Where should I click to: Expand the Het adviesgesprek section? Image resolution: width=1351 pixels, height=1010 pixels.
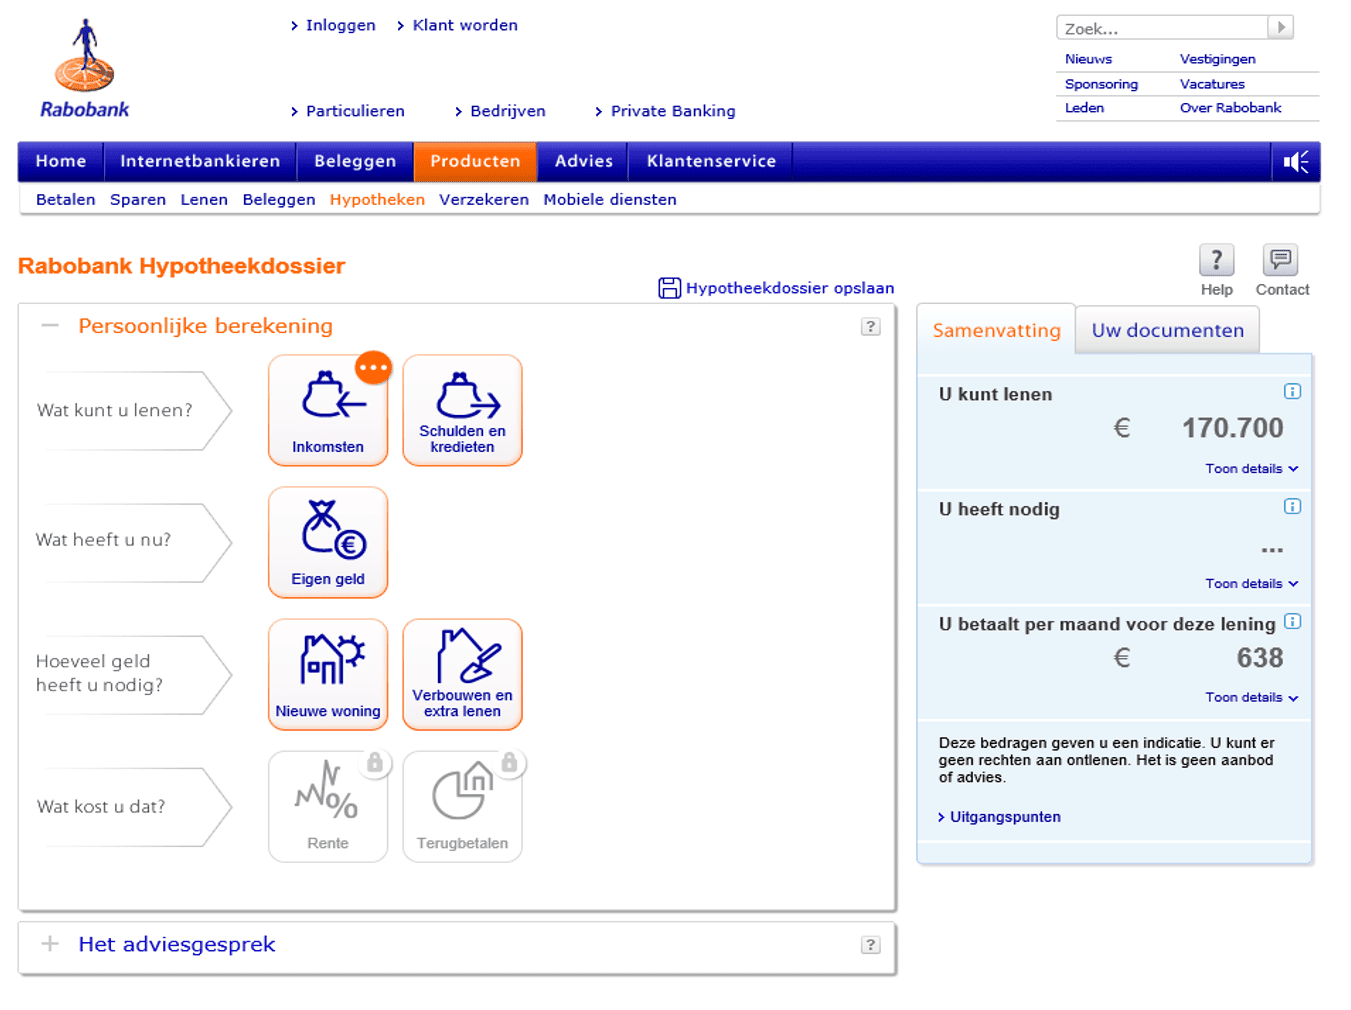50,943
